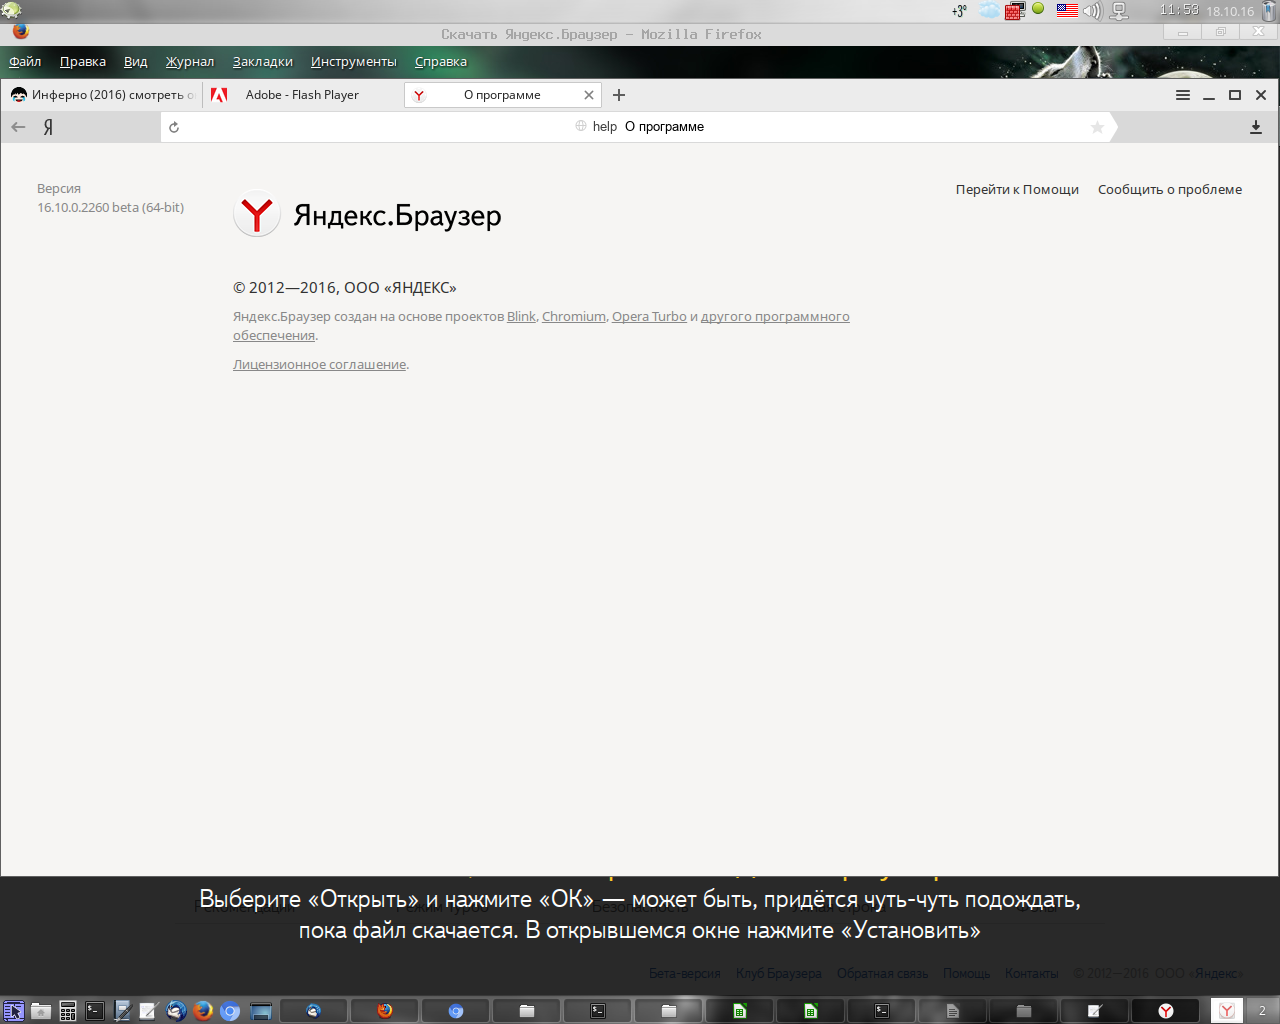The width and height of the screenshot is (1280, 1024).
Task: Click 'Сообщить о проблеме' link
Action: (x=1169, y=190)
